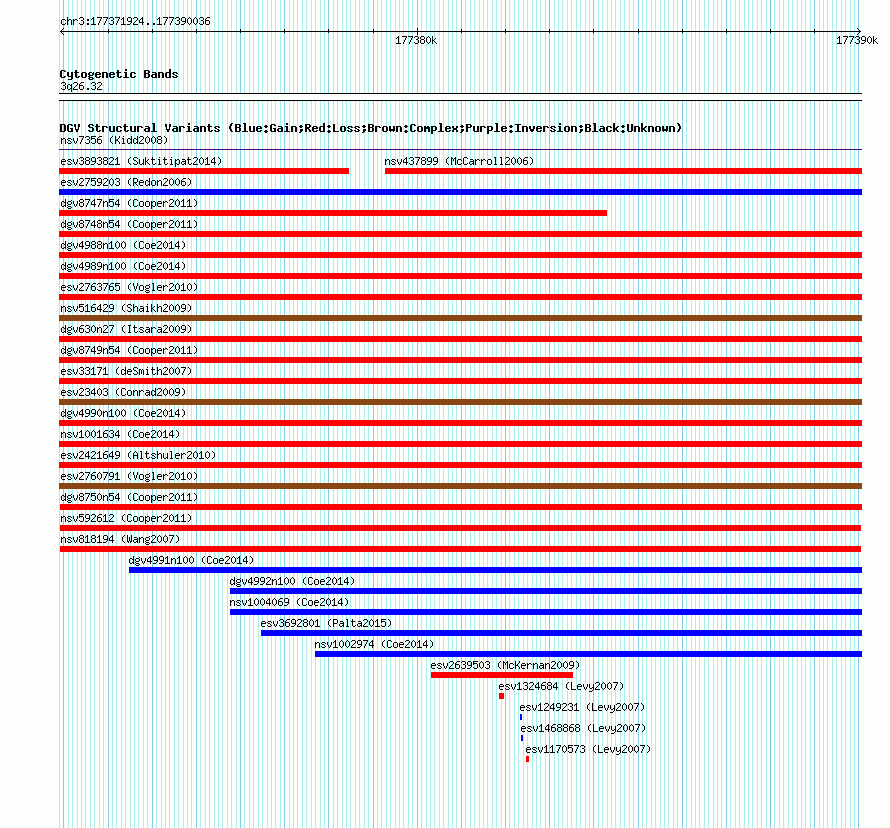Click the esv3692801 (Palta2015) label
Image resolution: width=890 pixels, height=828 pixels.
(326, 623)
